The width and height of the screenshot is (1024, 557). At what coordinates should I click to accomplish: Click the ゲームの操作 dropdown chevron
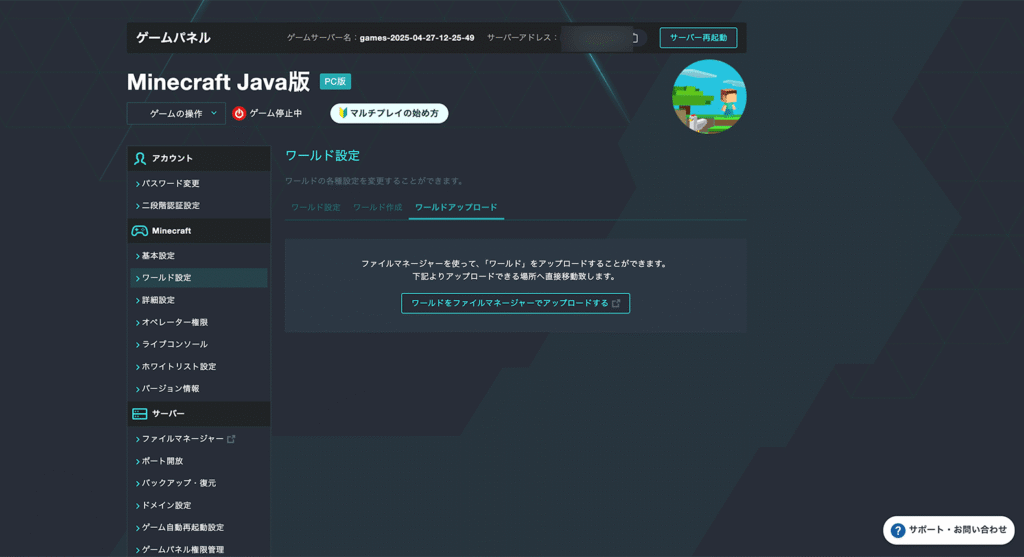click(x=214, y=113)
